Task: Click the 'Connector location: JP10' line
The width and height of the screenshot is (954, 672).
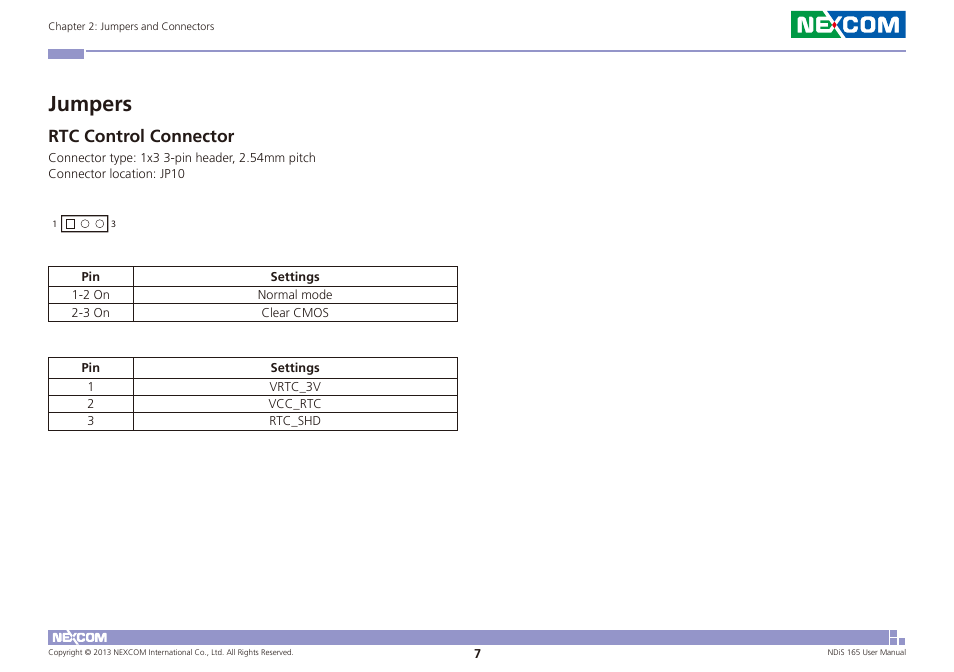Action: tap(116, 174)
